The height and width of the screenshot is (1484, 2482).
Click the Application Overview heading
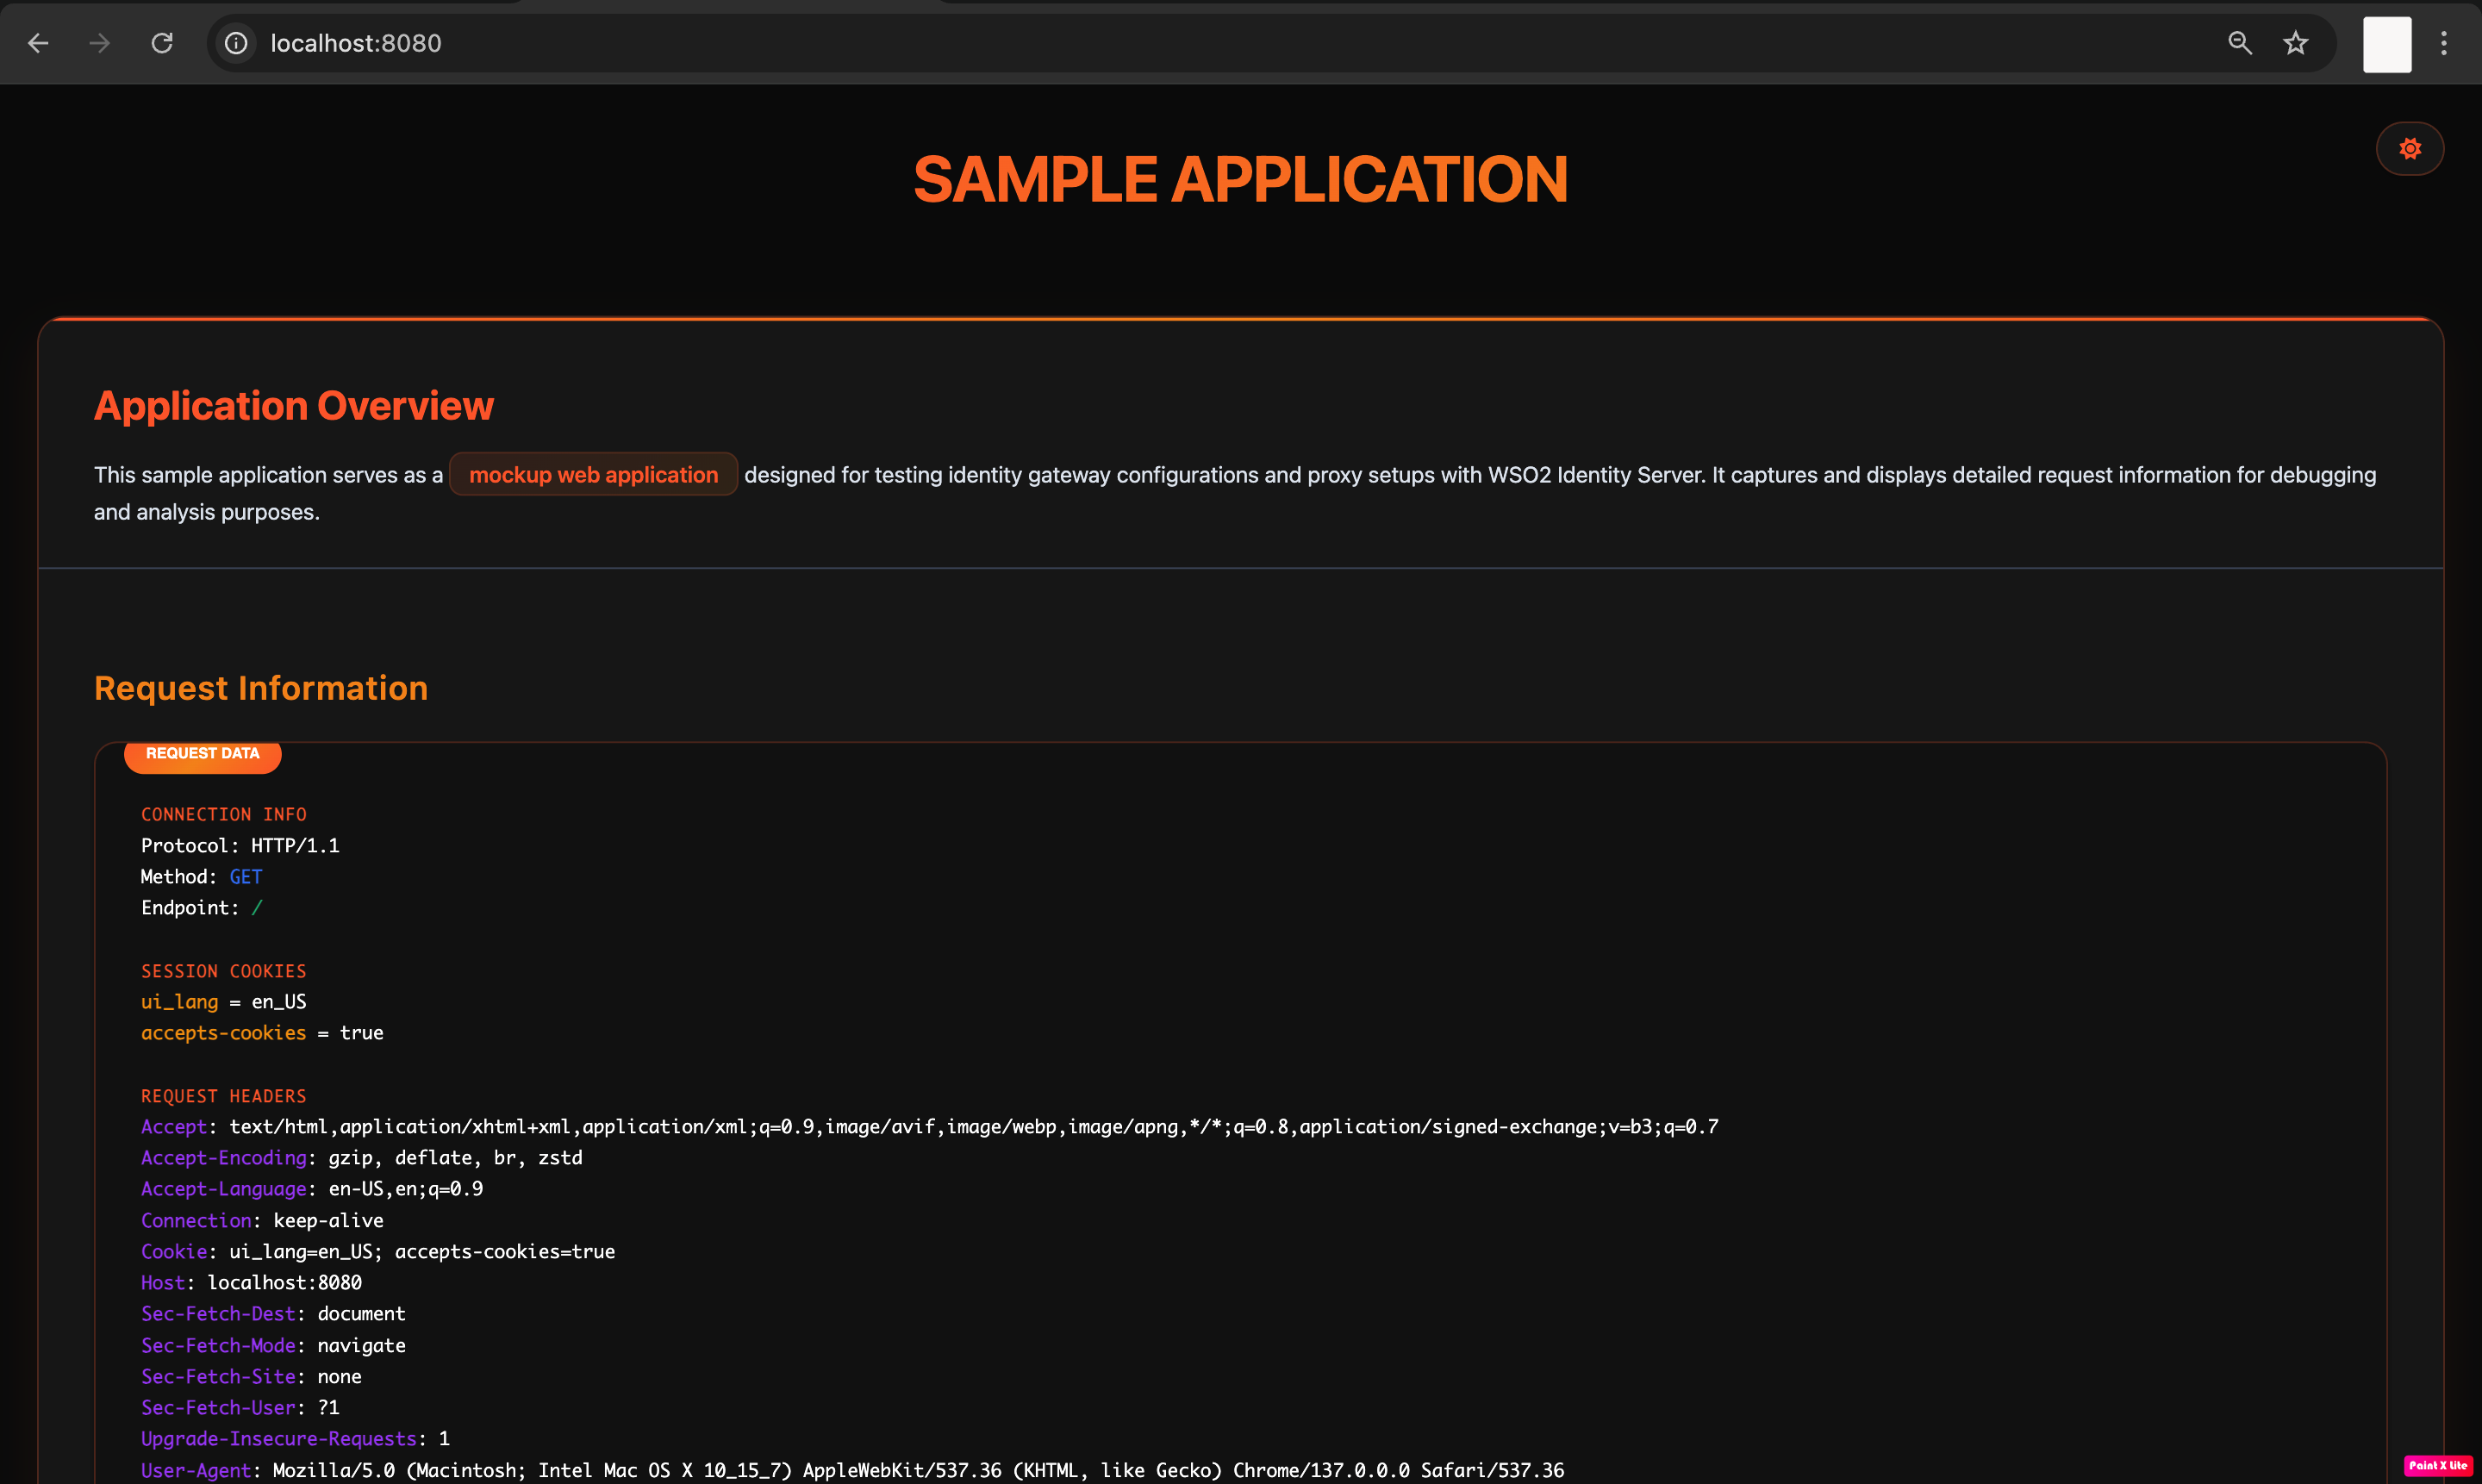pos(294,406)
